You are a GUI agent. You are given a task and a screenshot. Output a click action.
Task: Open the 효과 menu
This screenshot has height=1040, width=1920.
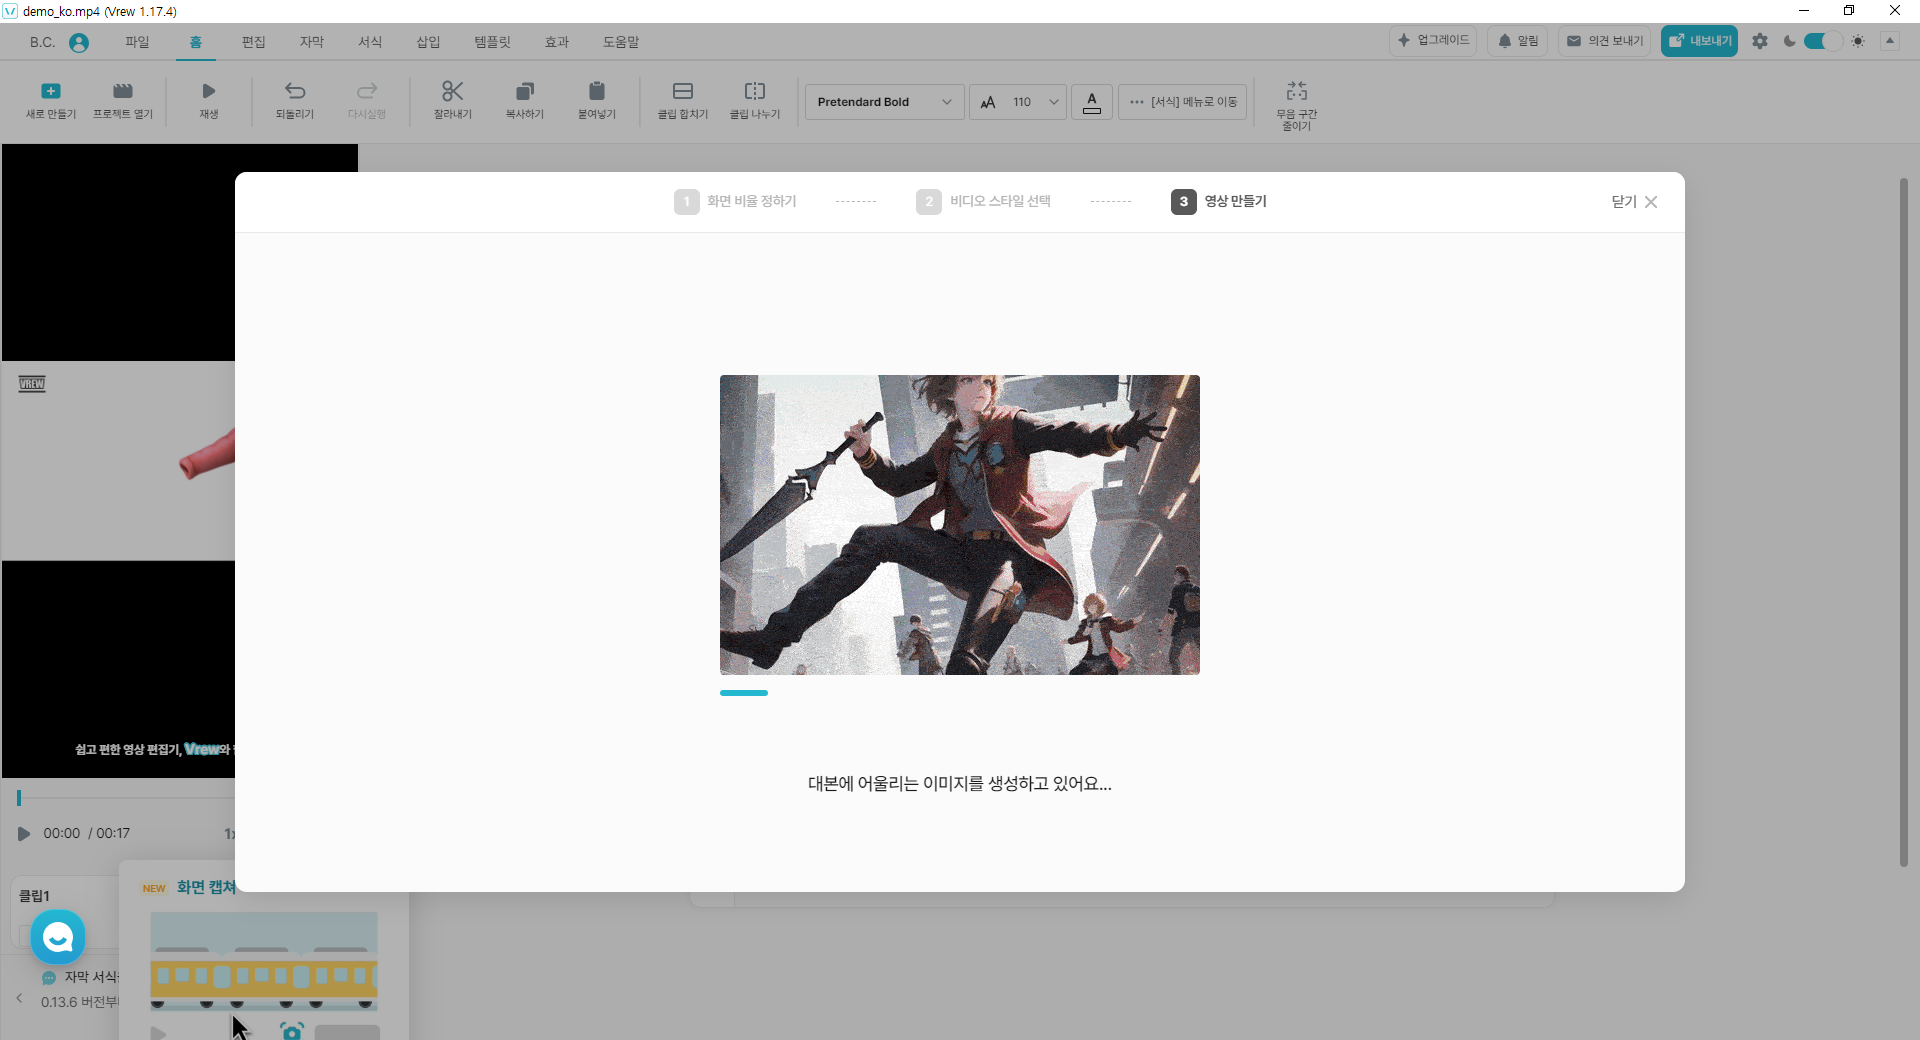pos(557,42)
